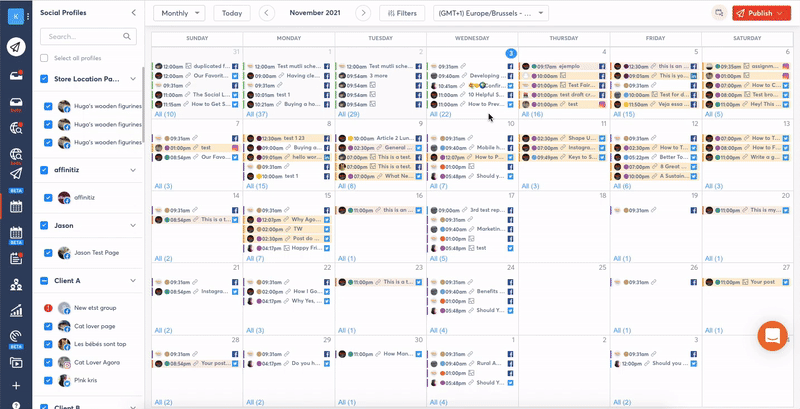800x409 pixels.
Task: Open the Monthly view dropdown
Action: 179,13
